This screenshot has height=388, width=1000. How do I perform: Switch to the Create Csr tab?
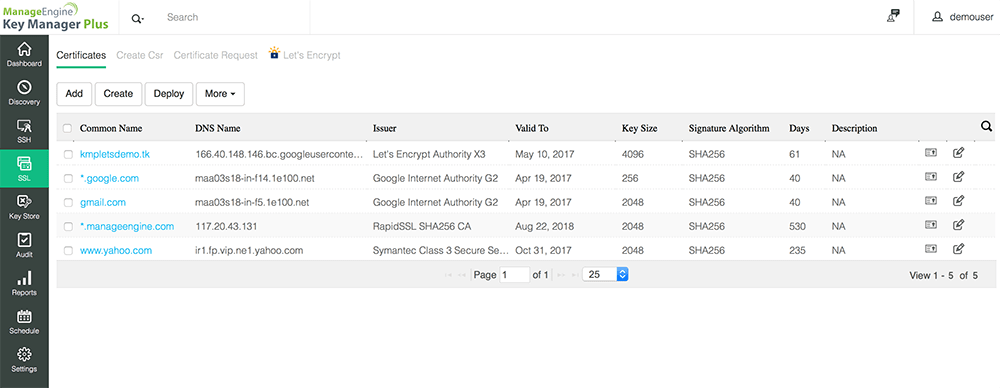tap(140, 56)
